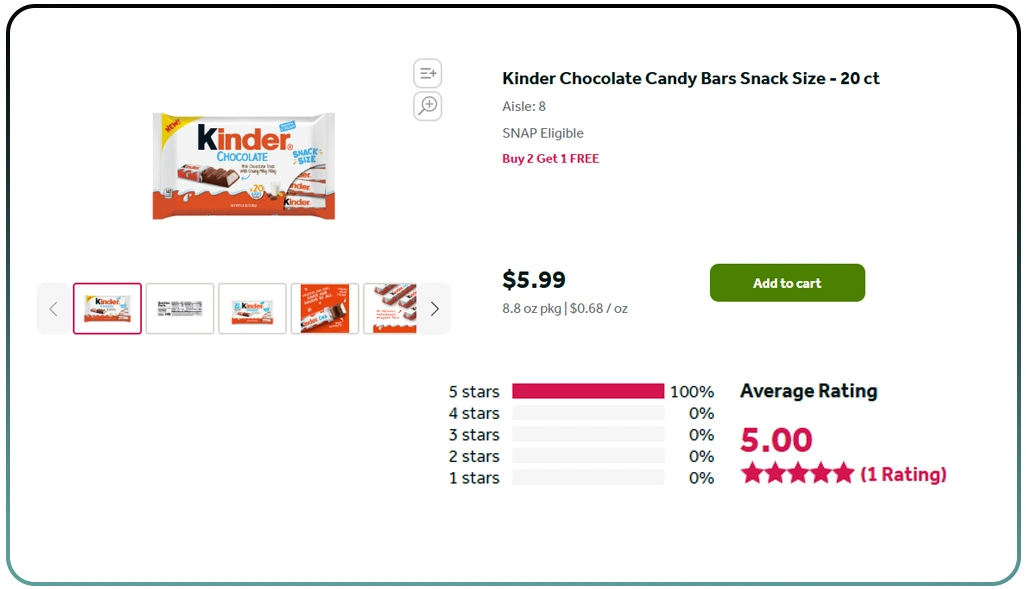This screenshot has height=589, width=1026.
Task: View the nutrition facts thumbnail
Action: [180, 309]
